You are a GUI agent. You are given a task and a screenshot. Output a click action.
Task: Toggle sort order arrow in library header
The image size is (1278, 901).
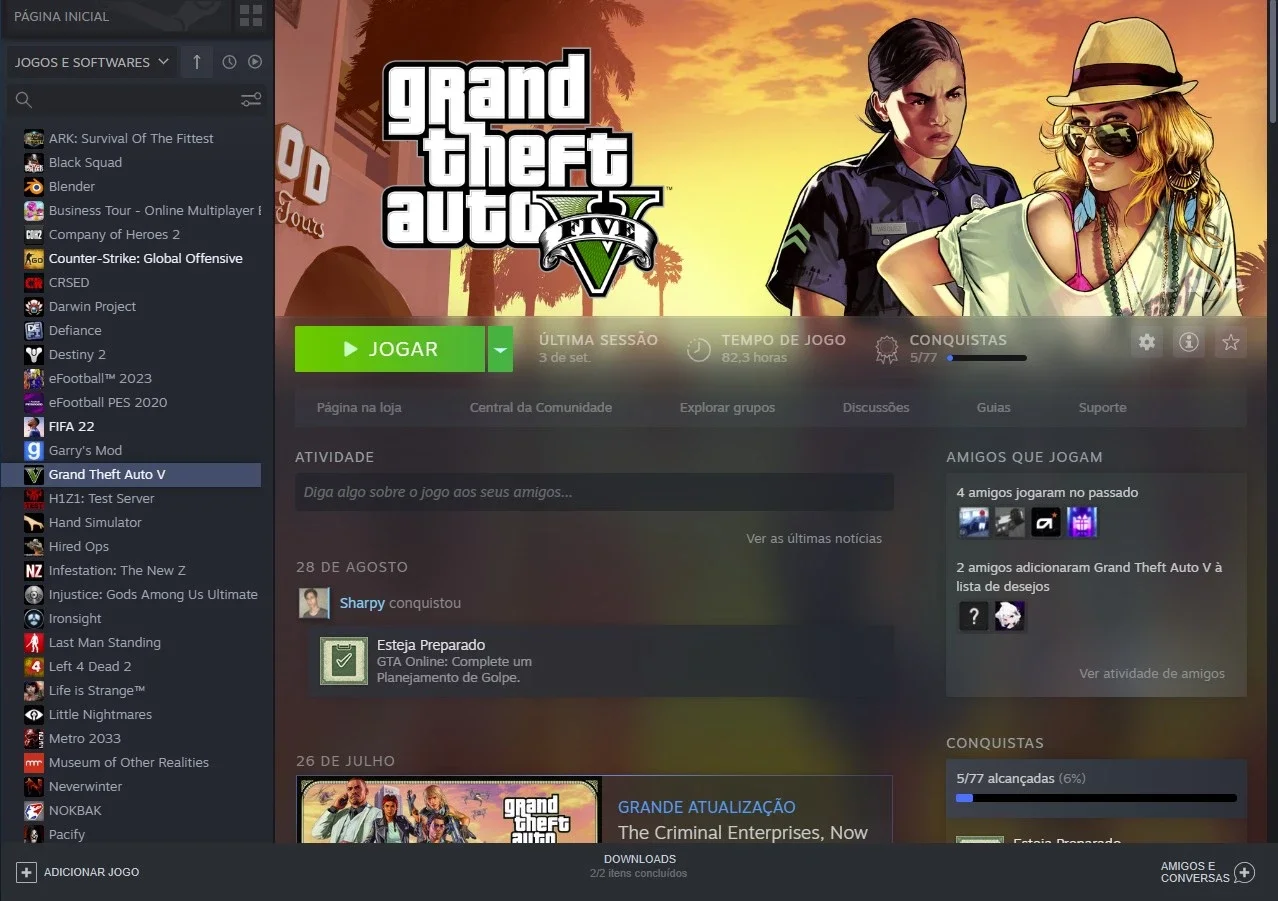[196, 62]
